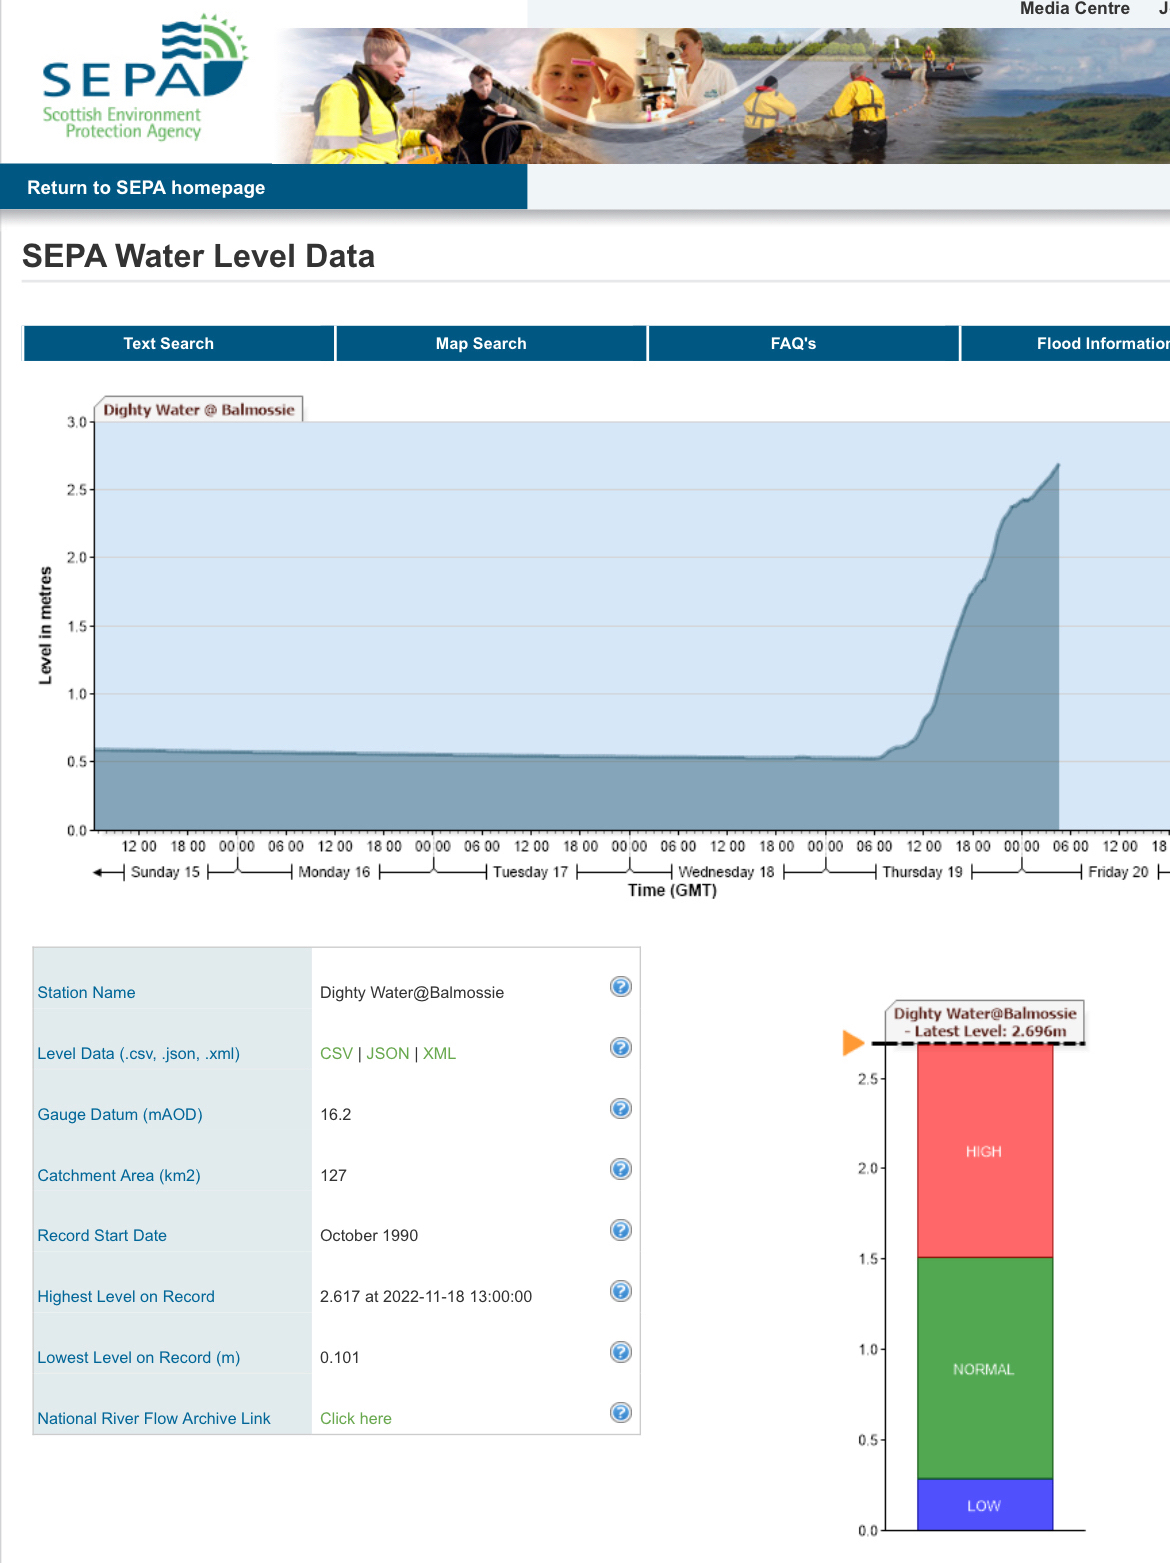Click help icon beside Station Name row
The height and width of the screenshot is (1563, 1170).
(620, 987)
